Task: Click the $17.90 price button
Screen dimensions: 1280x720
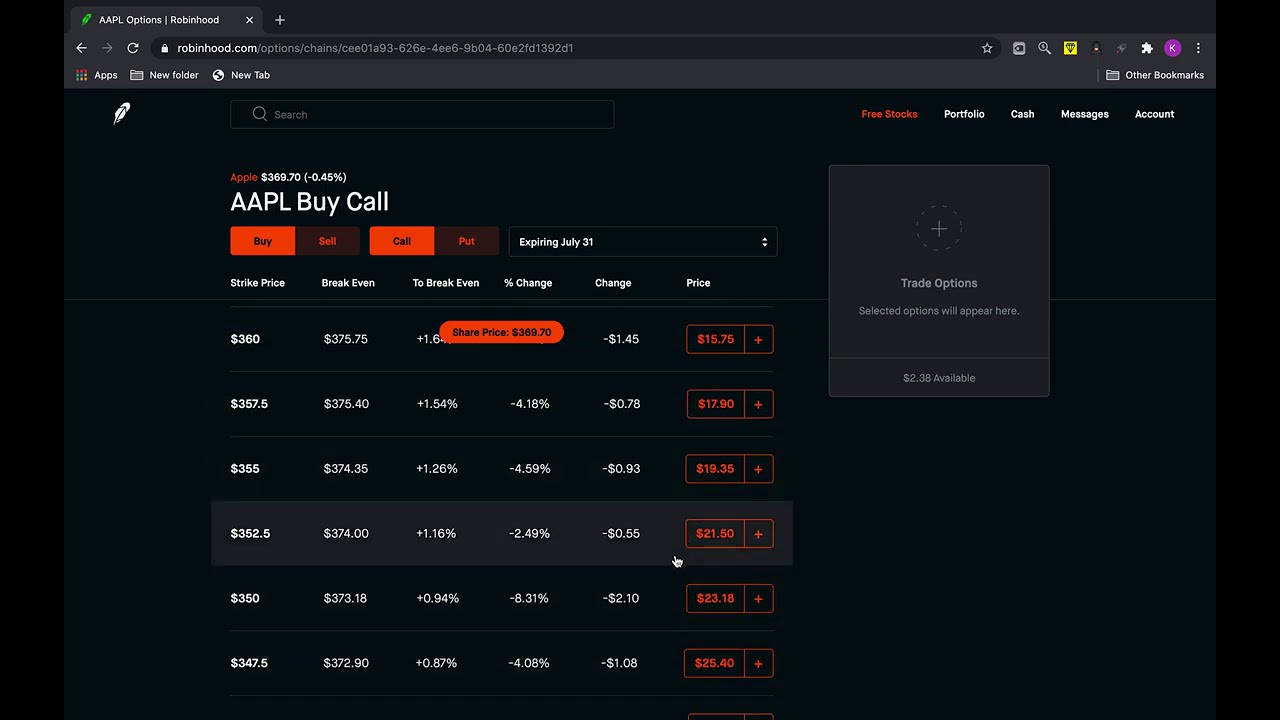Action: point(715,404)
